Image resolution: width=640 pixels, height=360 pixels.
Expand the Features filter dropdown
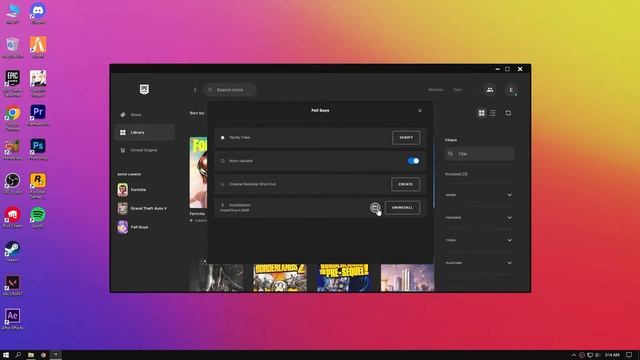point(478,218)
